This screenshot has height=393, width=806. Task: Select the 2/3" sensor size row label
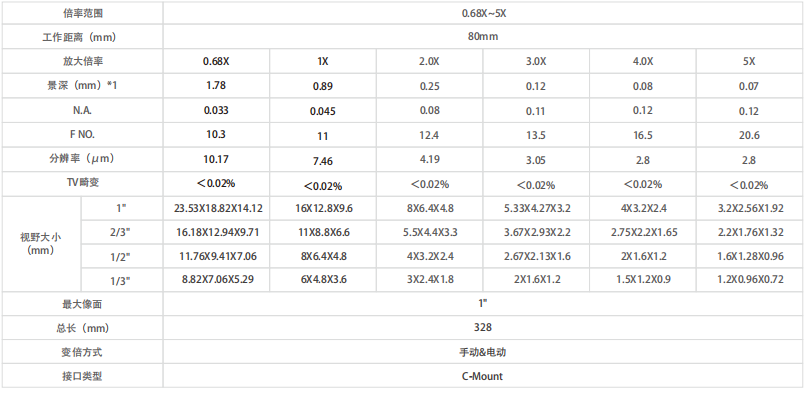pyautogui.click(x=122, y=232)
